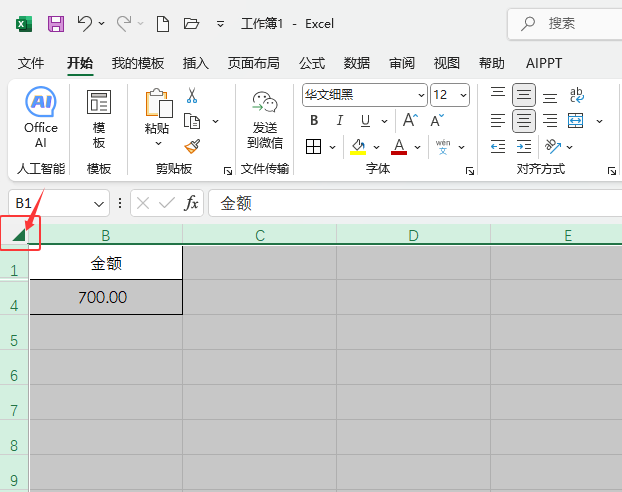
Task: Toggle middle vertical alignment
Action: point(524,95)
